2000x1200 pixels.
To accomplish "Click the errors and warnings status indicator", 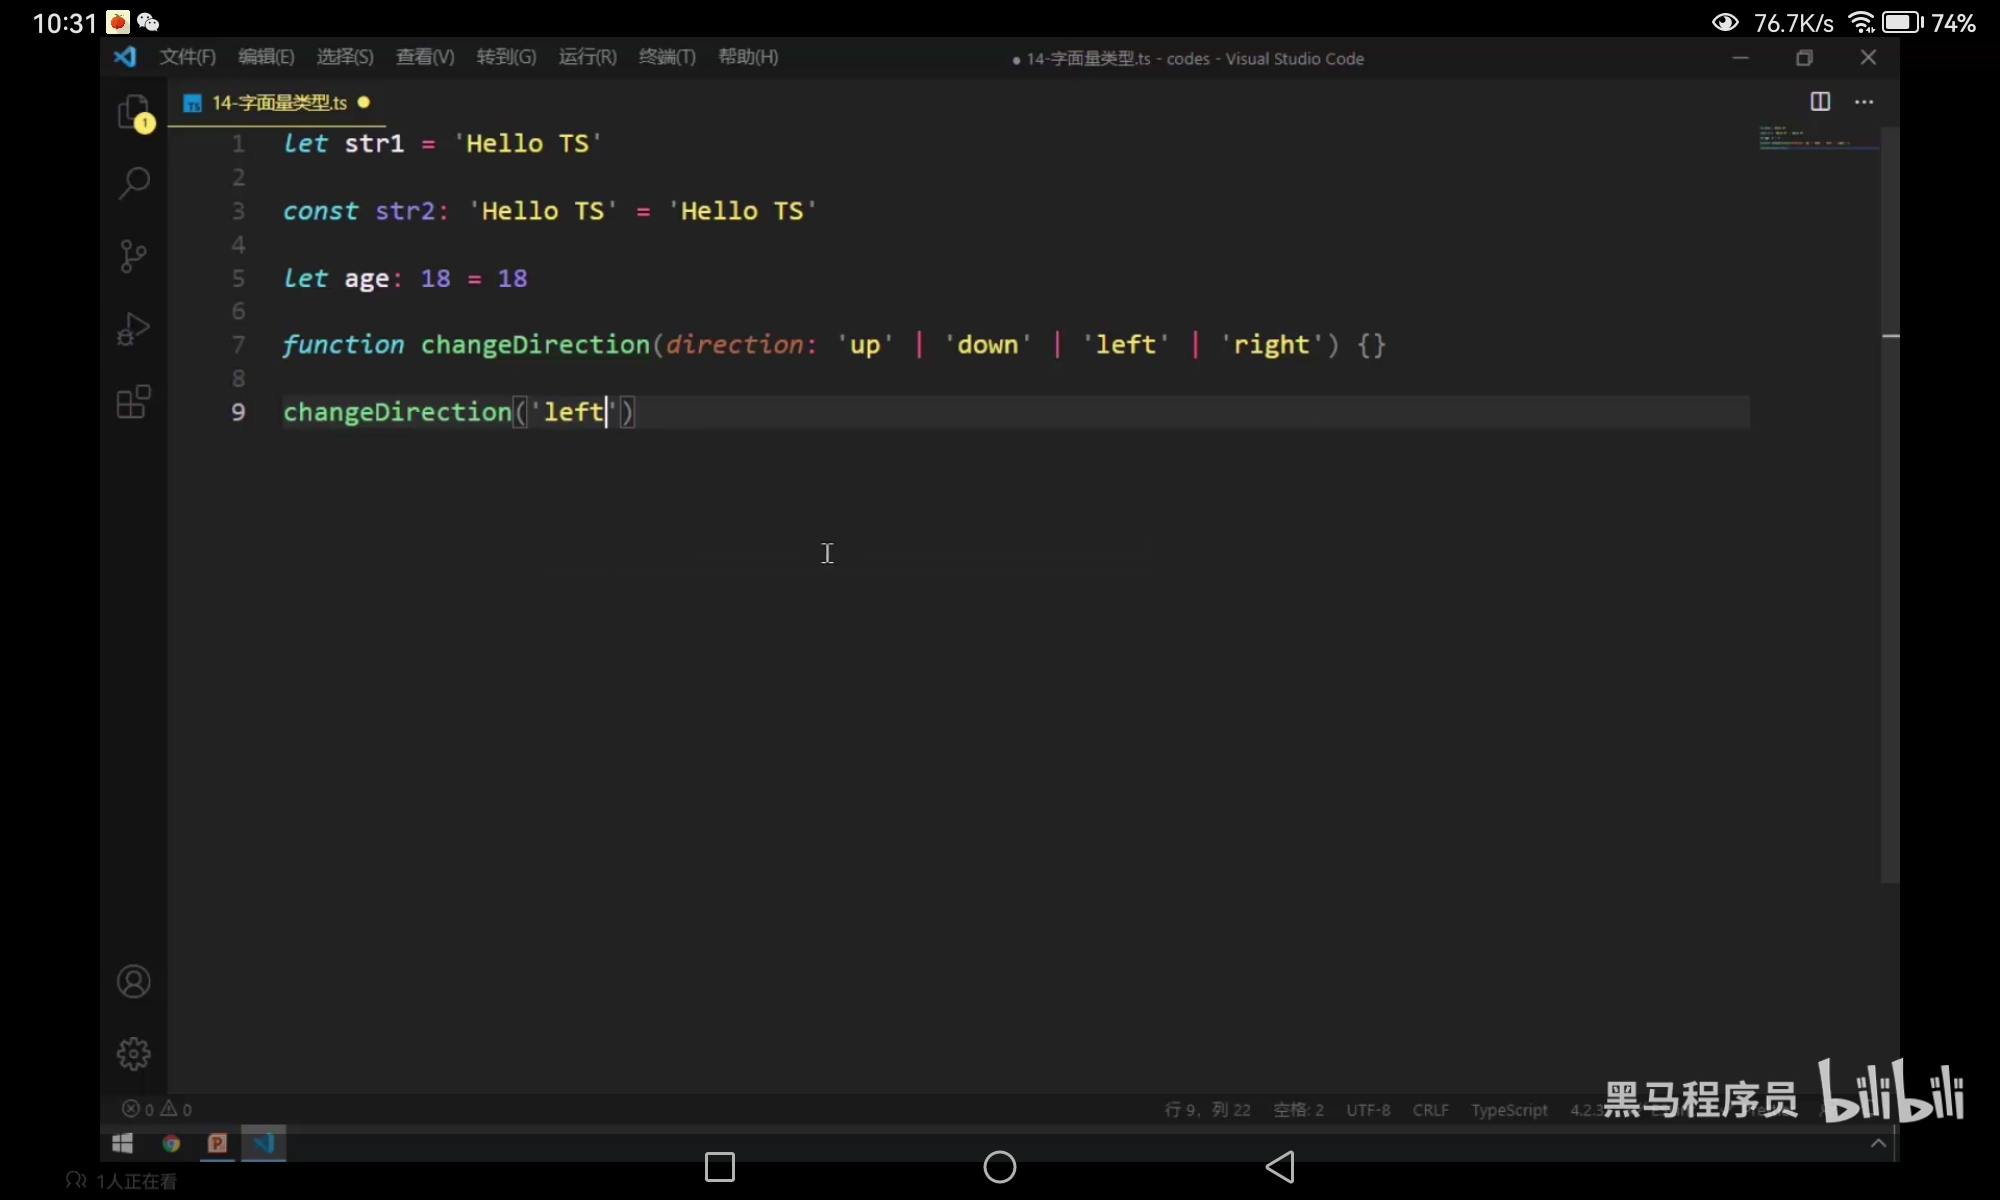I will (x=157, y=1109).
